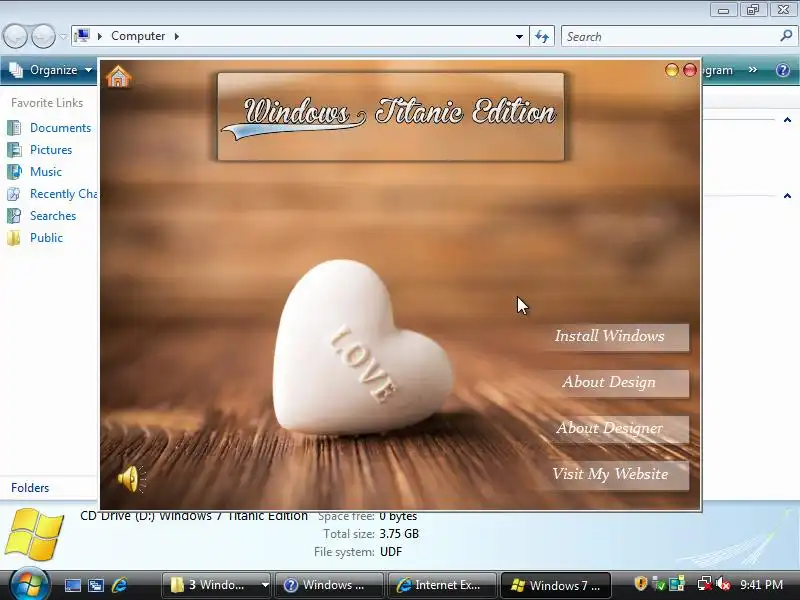The width and height of the screenshot is (800, 600).
Task: Click Computer in the address bar
Action: (x=138, y=36)
